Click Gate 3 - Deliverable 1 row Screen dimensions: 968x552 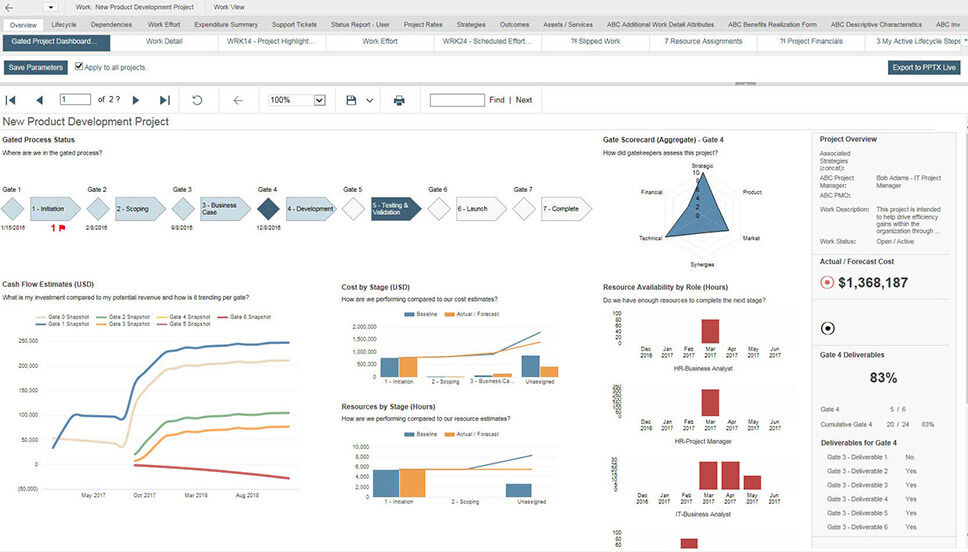pos(870,458)
